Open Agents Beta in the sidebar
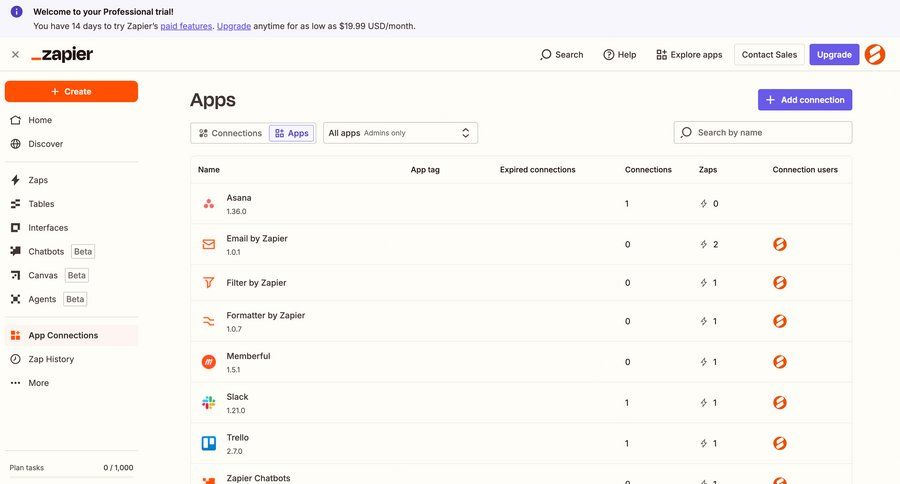The height and width of the screenshot is (484, 900). click(71, 299)
